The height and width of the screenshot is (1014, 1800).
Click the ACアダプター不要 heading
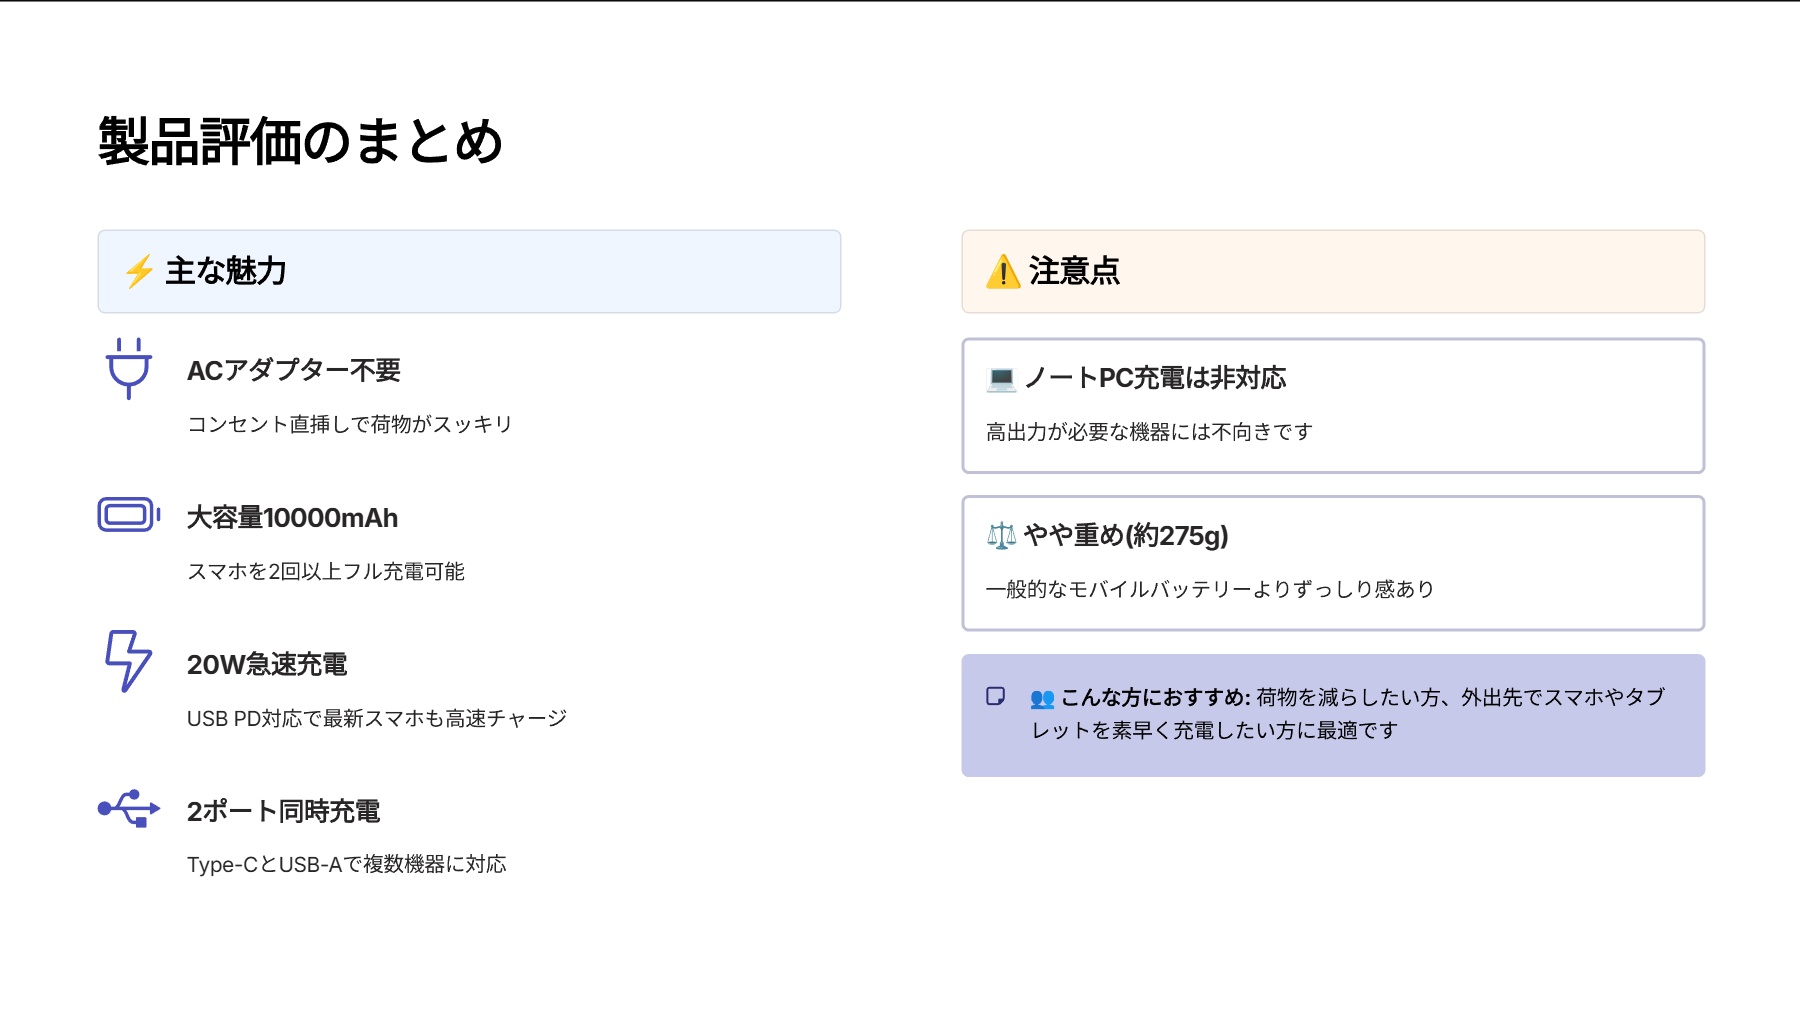[293, 371]
